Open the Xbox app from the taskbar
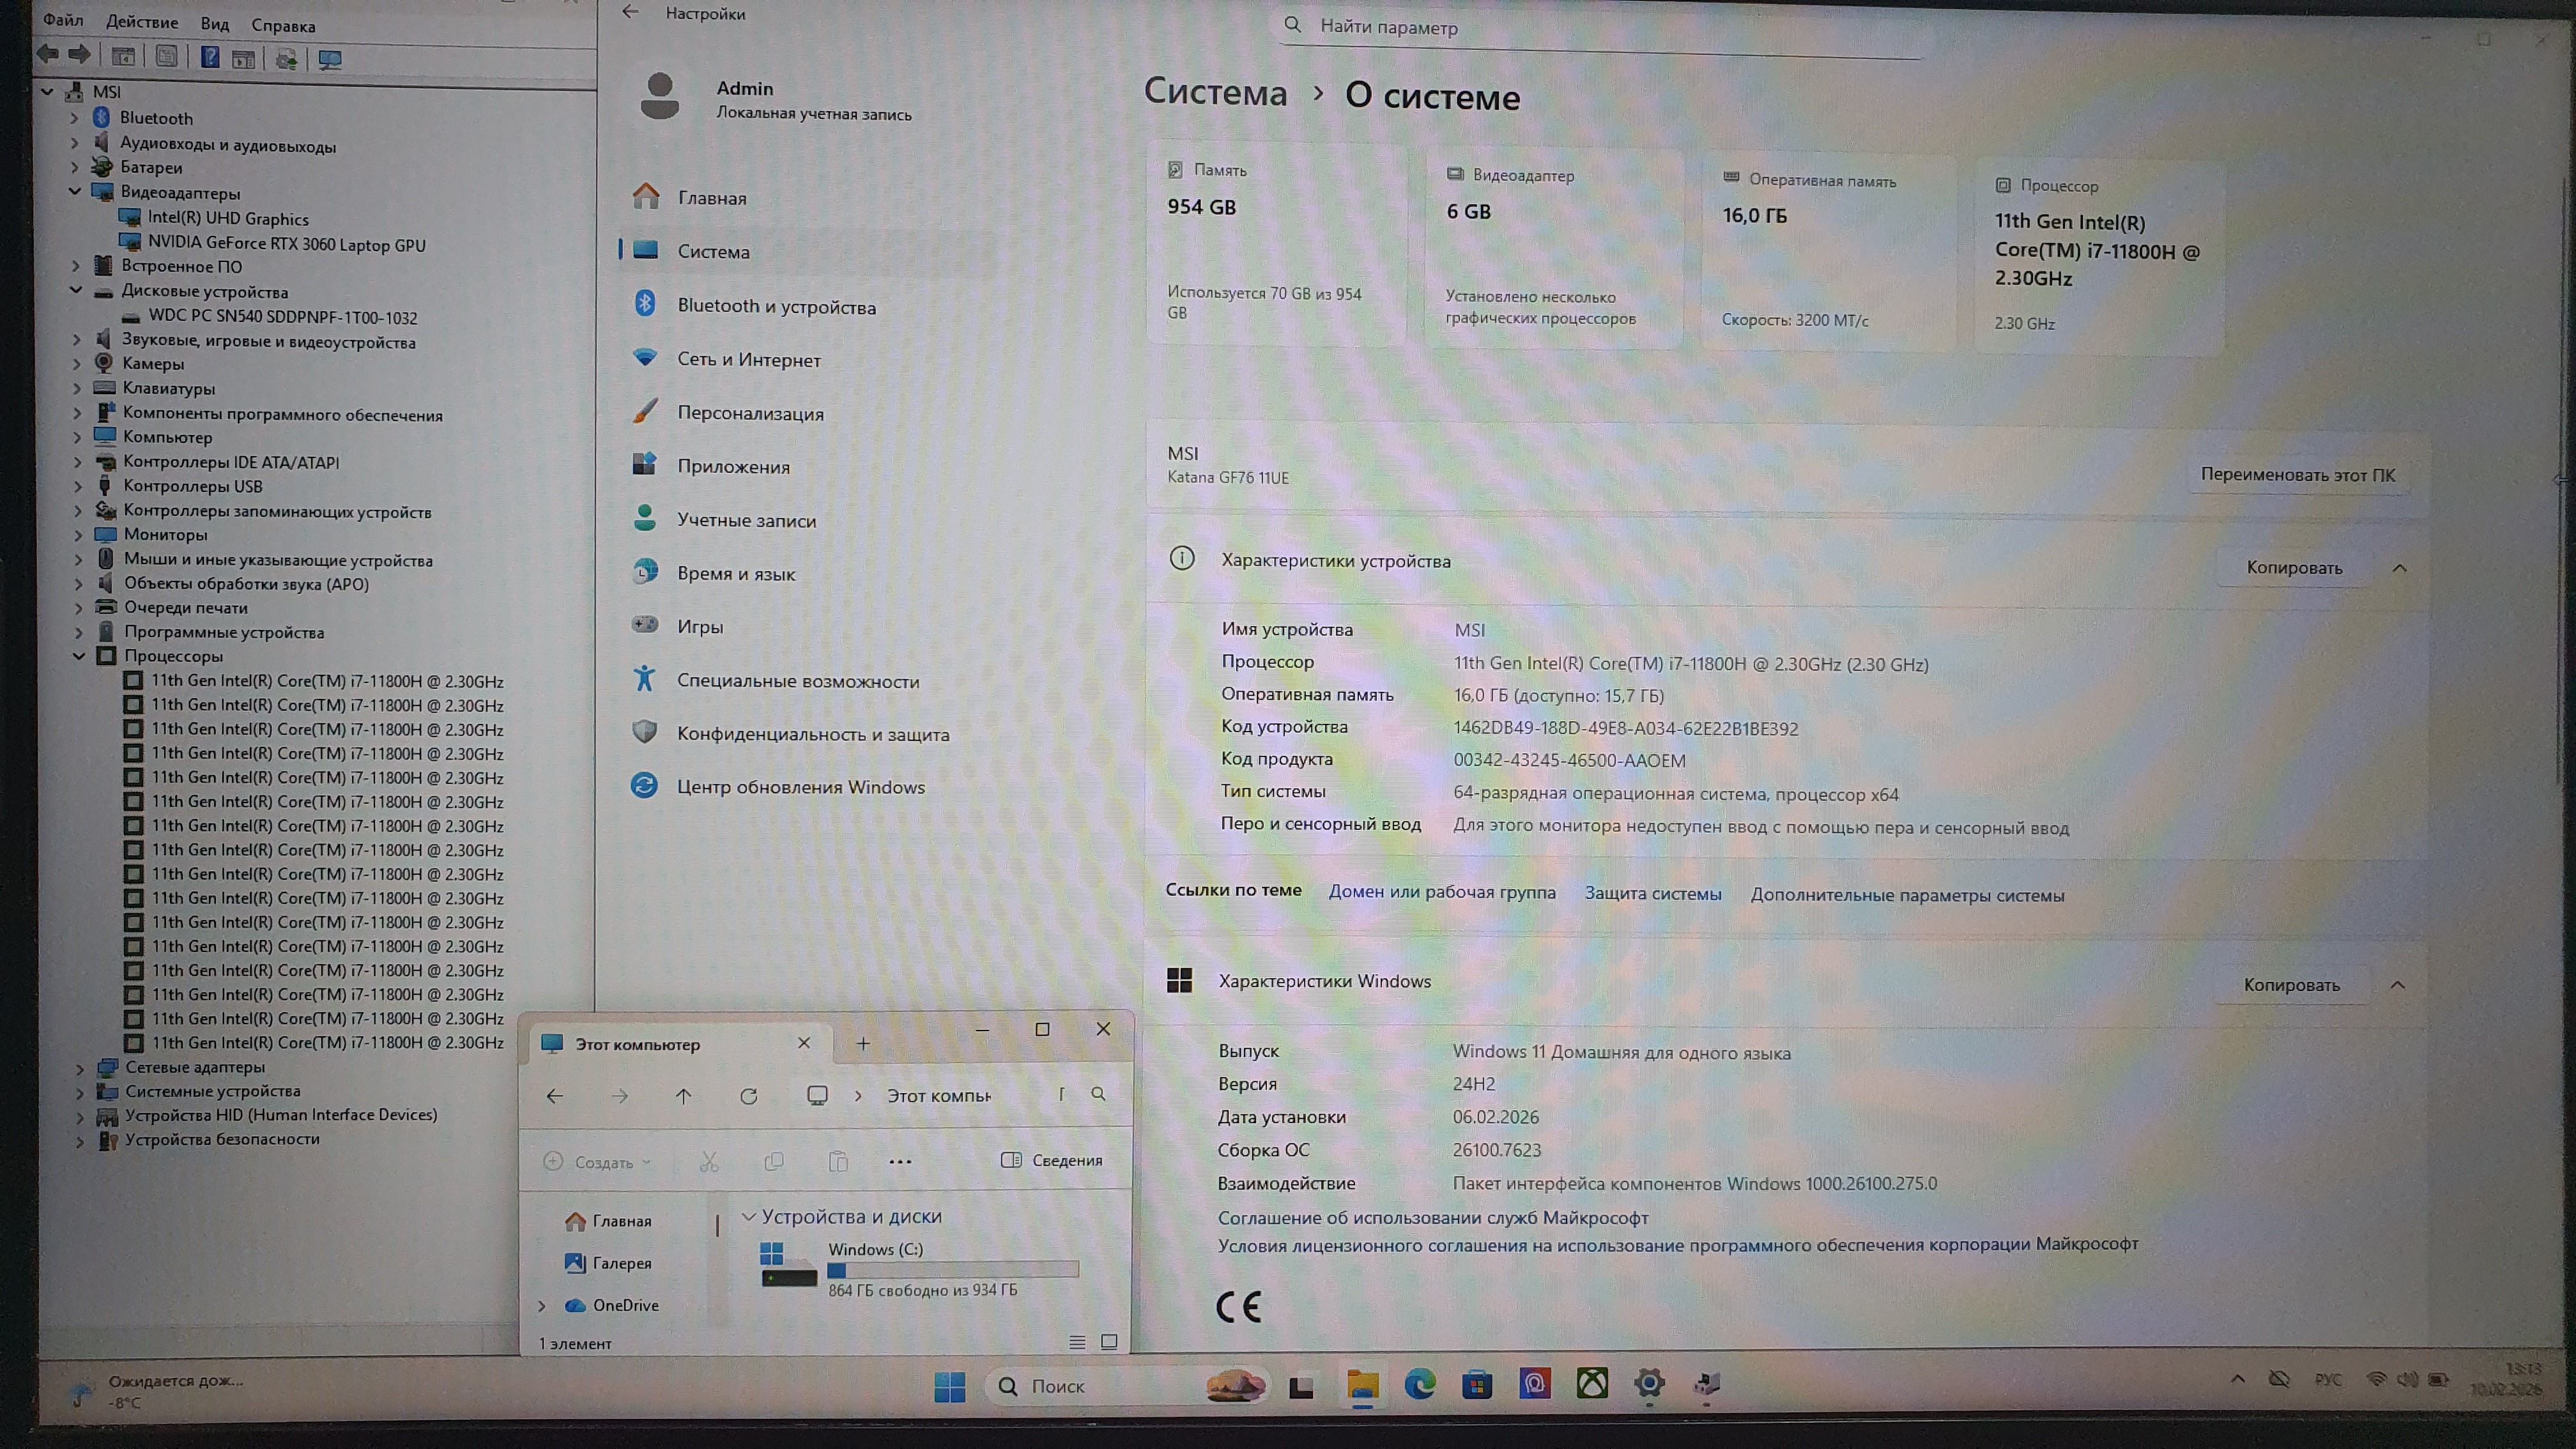Image resolution: width=2576 pixels, height=1449 pixels. point(1592,1384)
